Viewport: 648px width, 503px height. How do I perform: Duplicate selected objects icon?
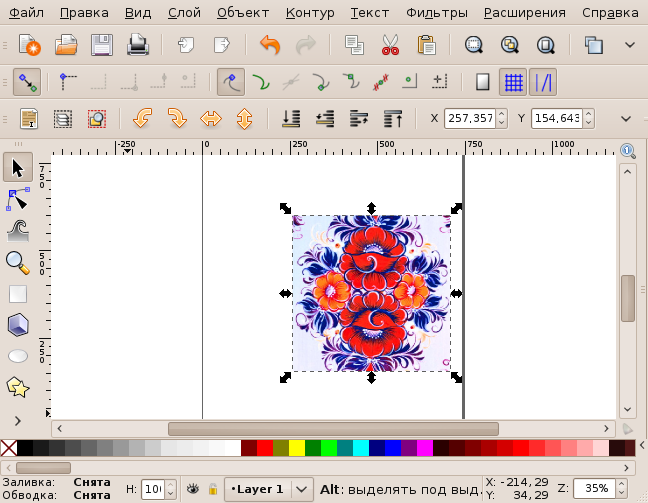click(593, 45)
